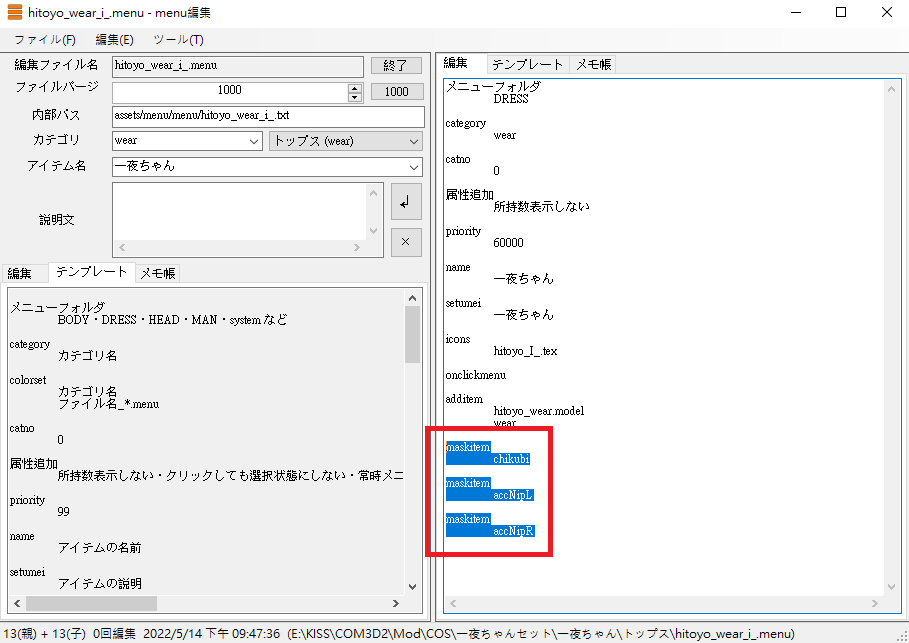The height and width of the screenshot is (643, 909).
Task: Click the 内部パス input field
Action: pyautogui.click(x=268, y=116)
